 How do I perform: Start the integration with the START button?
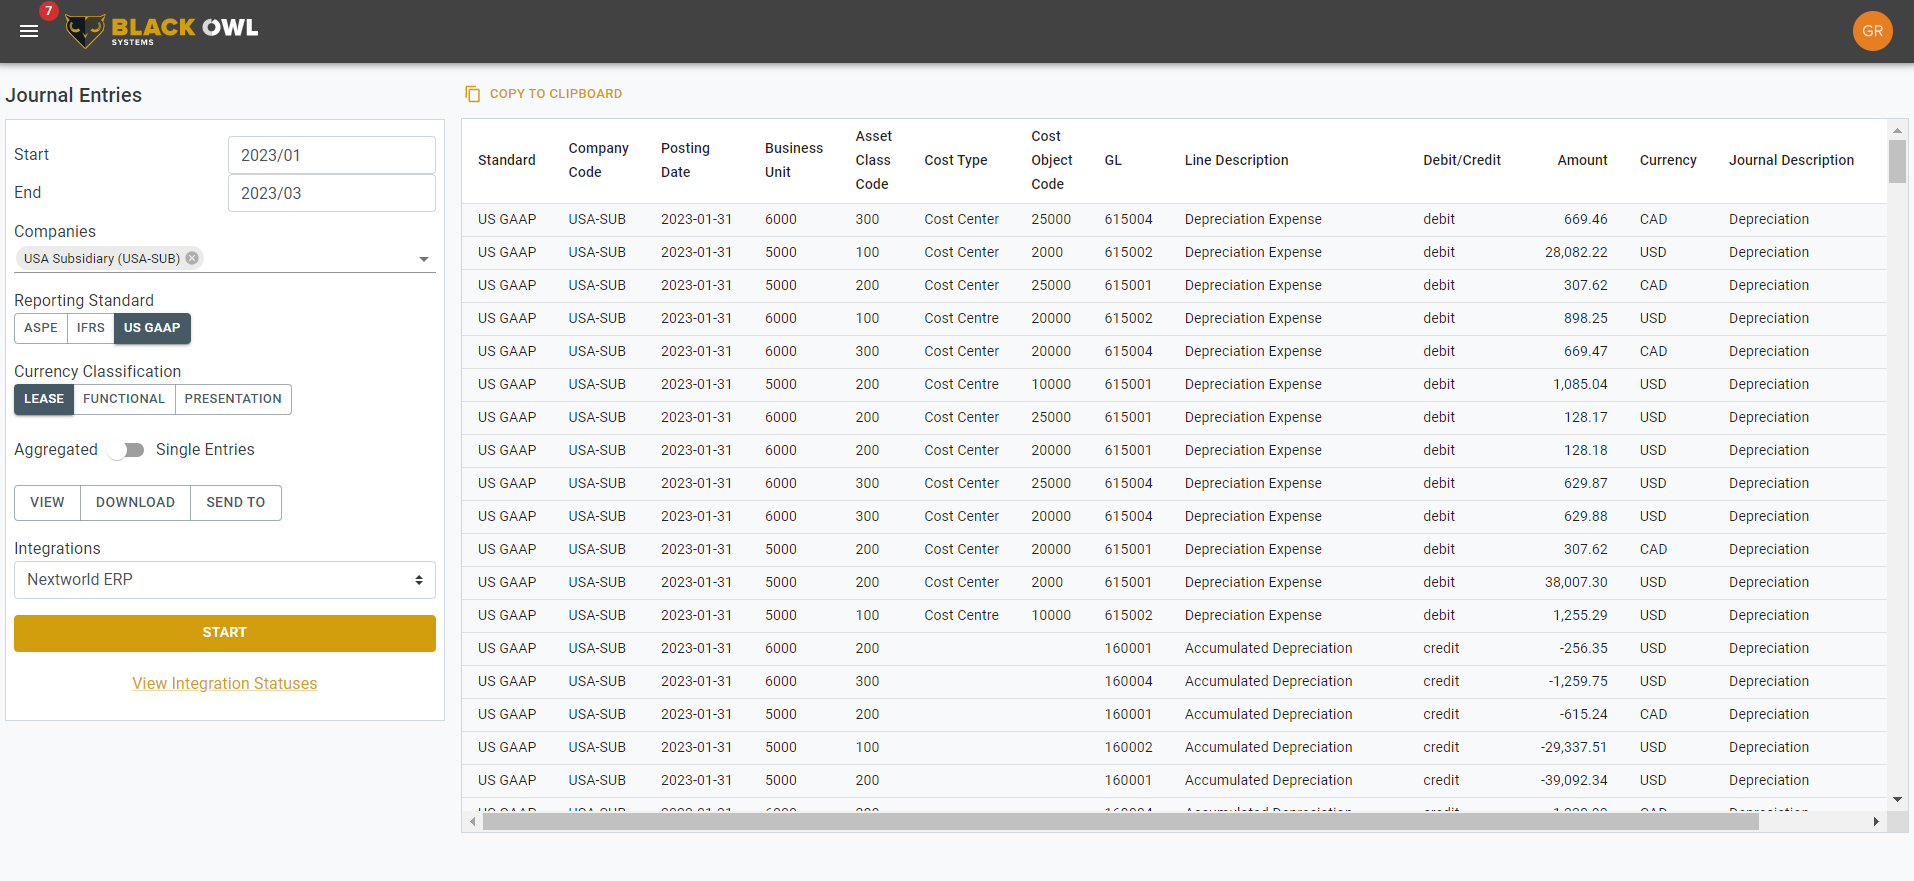coord(225,633)
